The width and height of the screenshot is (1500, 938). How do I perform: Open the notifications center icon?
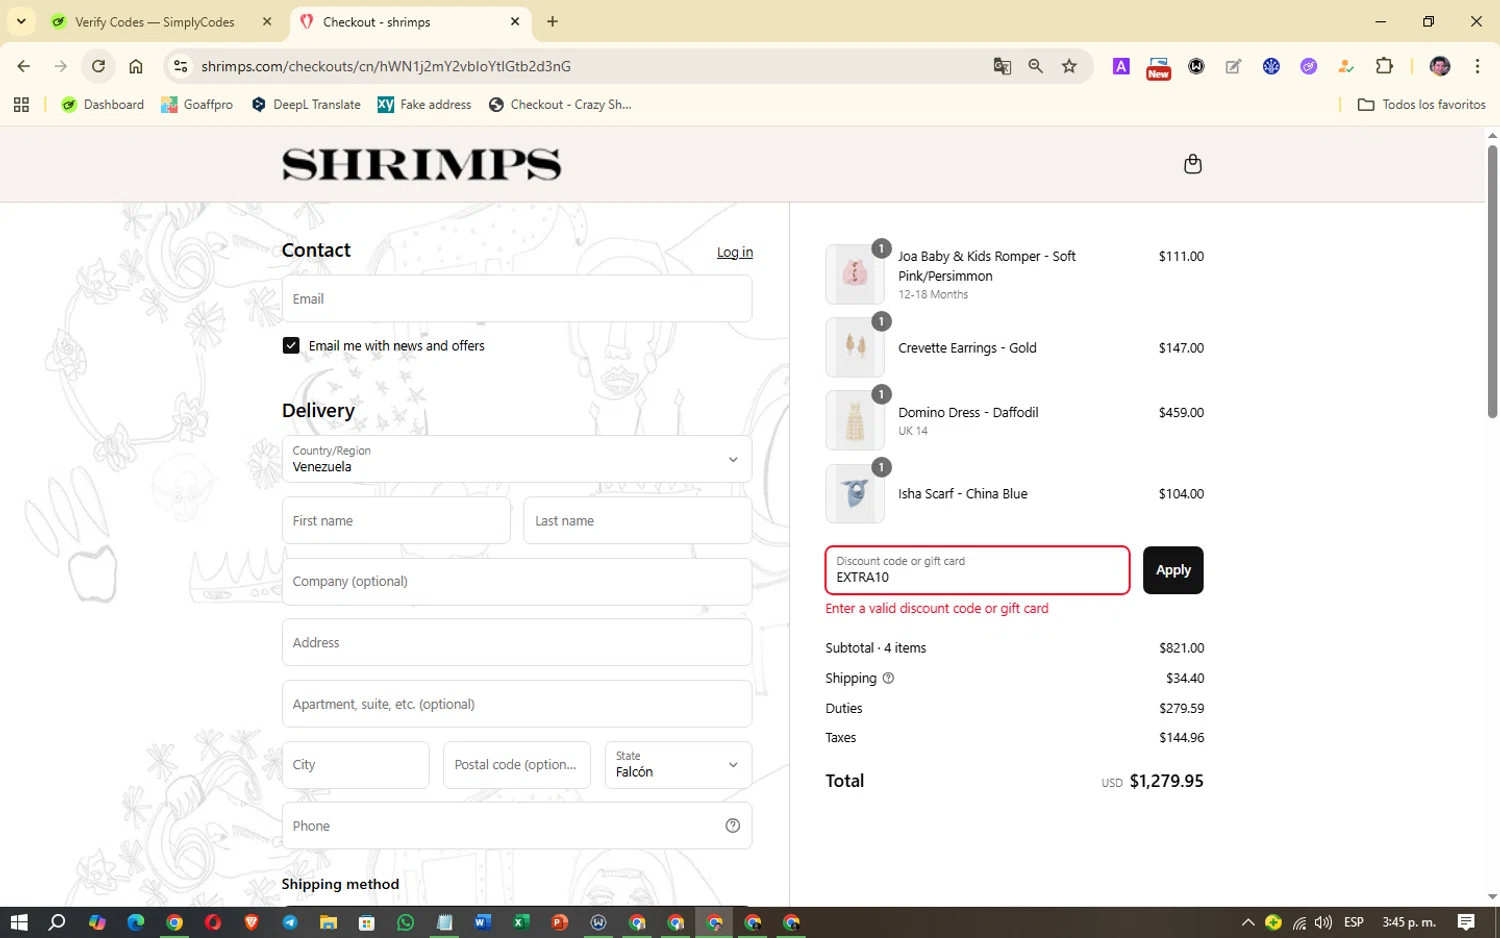pos(1466,922)
